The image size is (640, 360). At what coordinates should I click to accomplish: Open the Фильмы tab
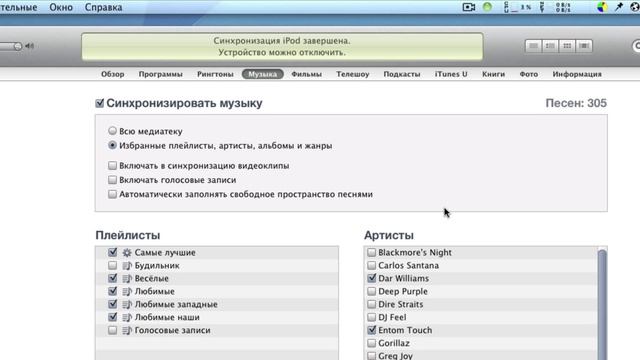(x=307, y=74)
